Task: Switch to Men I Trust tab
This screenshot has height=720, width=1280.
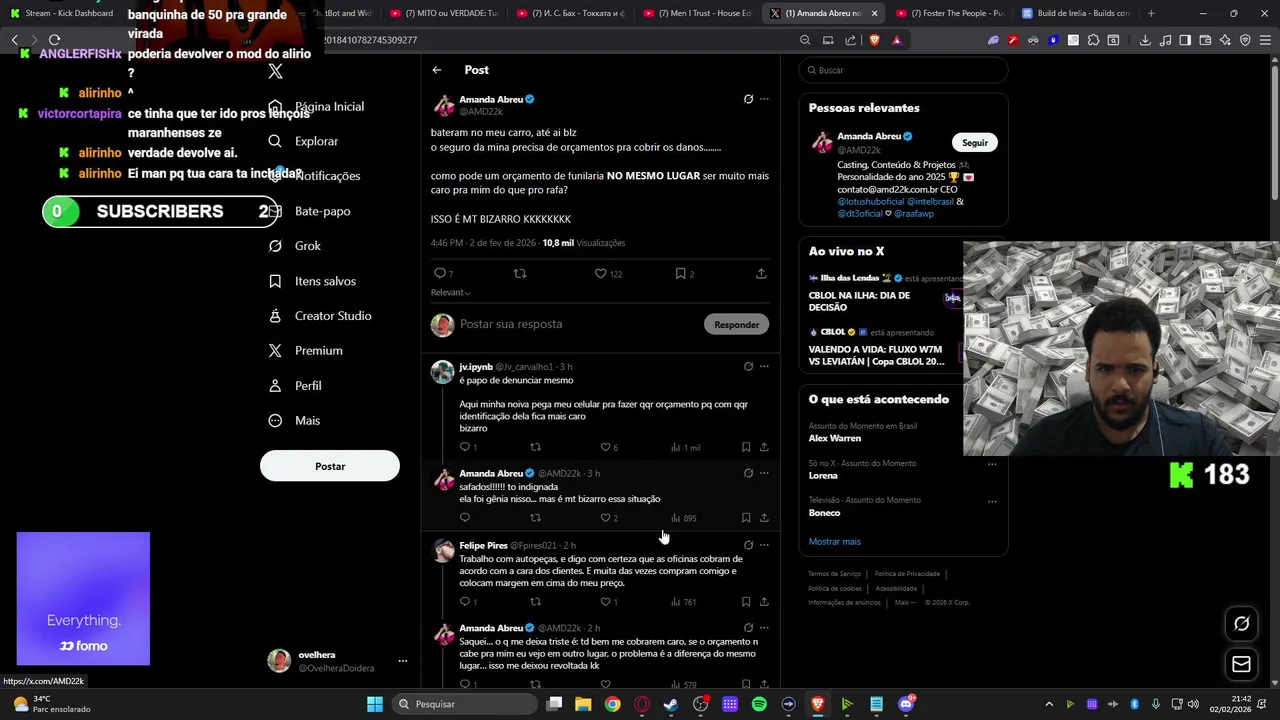Action: point(698,13)
